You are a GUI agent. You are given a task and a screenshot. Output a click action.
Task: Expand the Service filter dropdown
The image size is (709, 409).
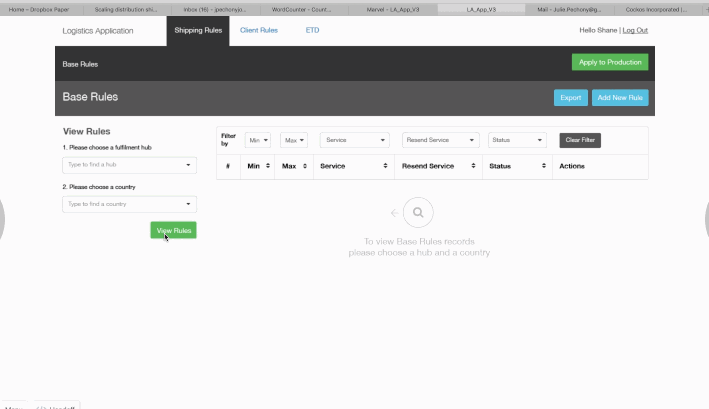[x=354, y=140]
